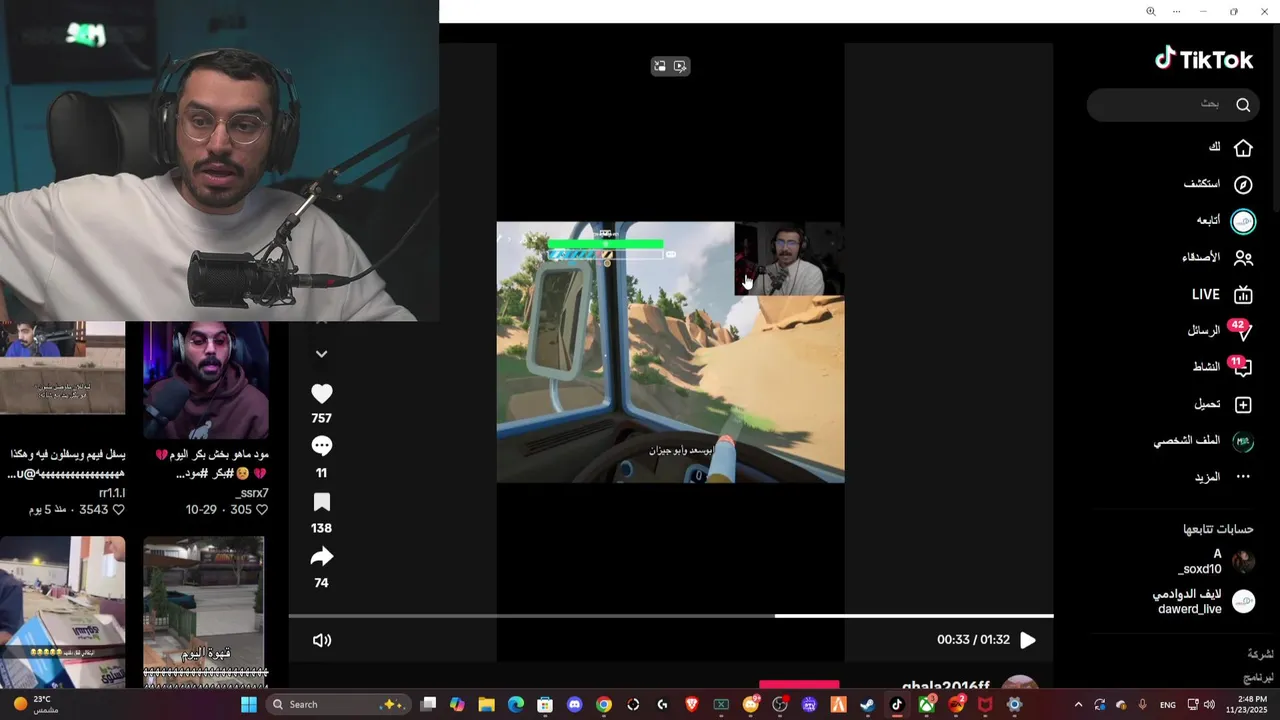Click the zoom magnifier in window title bar
This screenshot has width=1280, height=720.
1150,11
